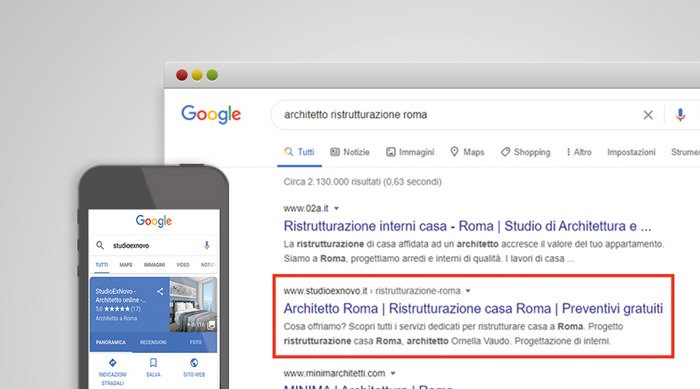This screenshot has height=389, width=700.
Task: Expand dropdown arrow next to www.02a.it
Action: pyautogui.click(x=337, y=208)
